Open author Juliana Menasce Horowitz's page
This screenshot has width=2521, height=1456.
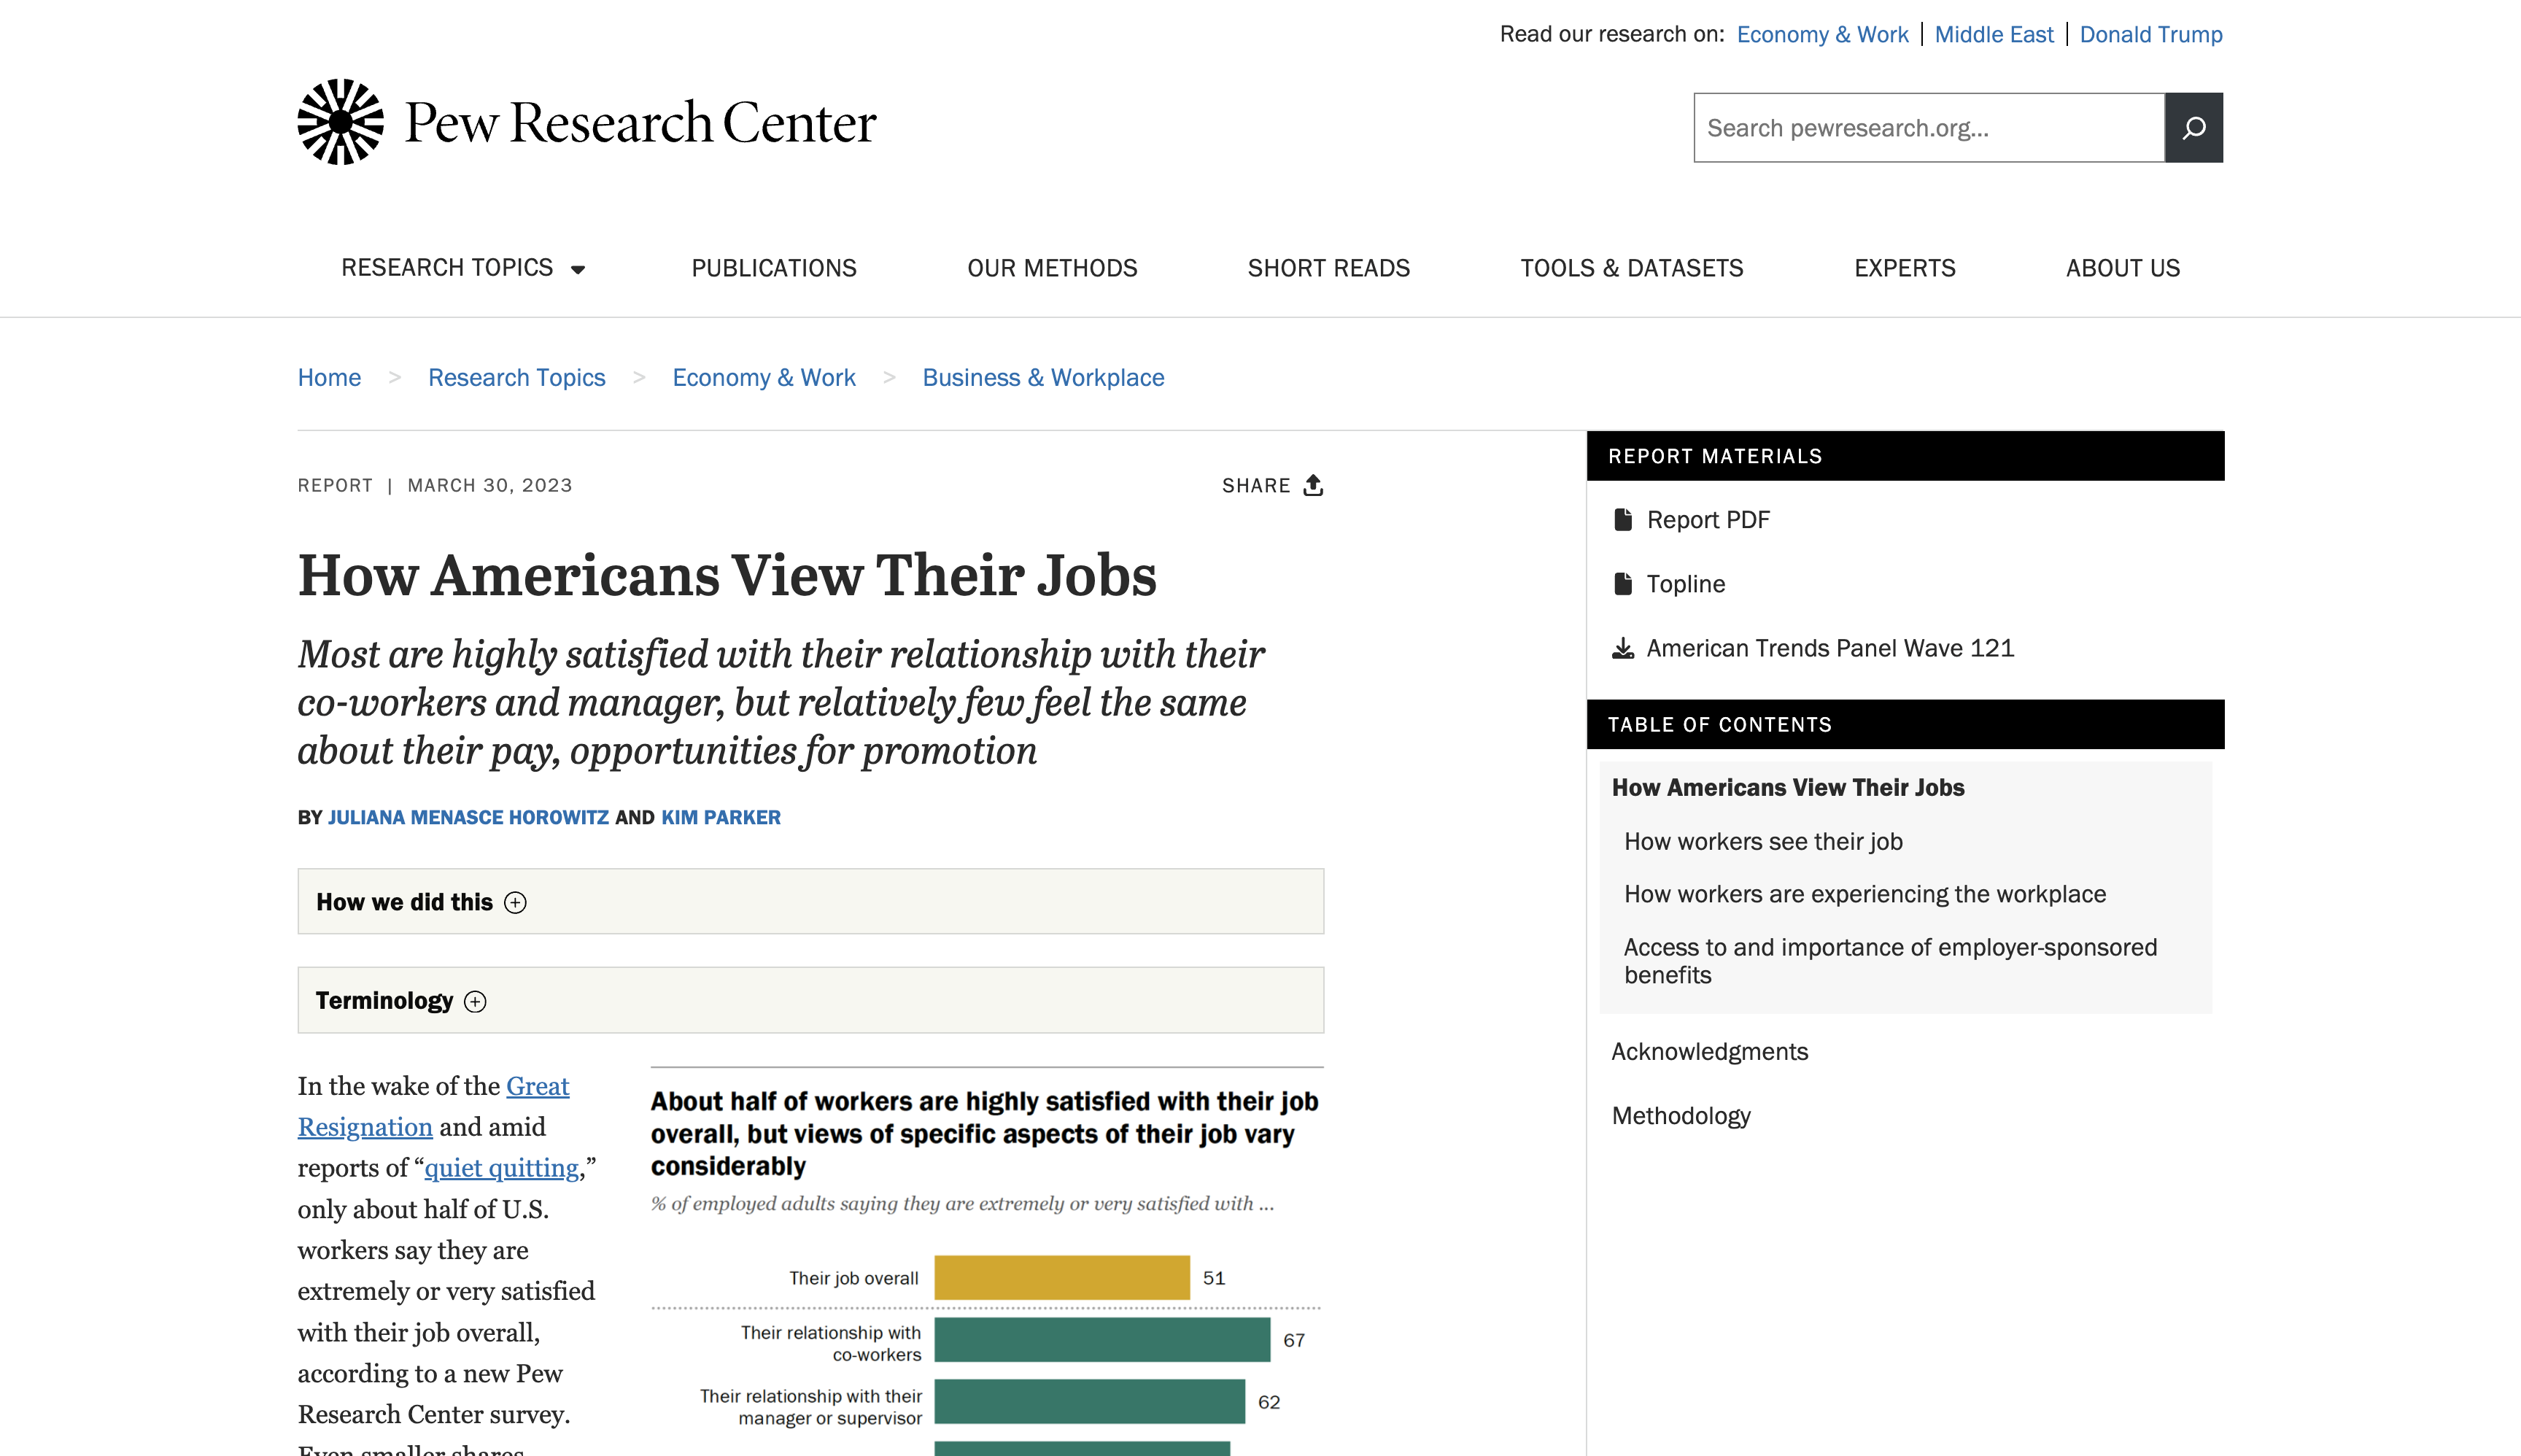468,817
